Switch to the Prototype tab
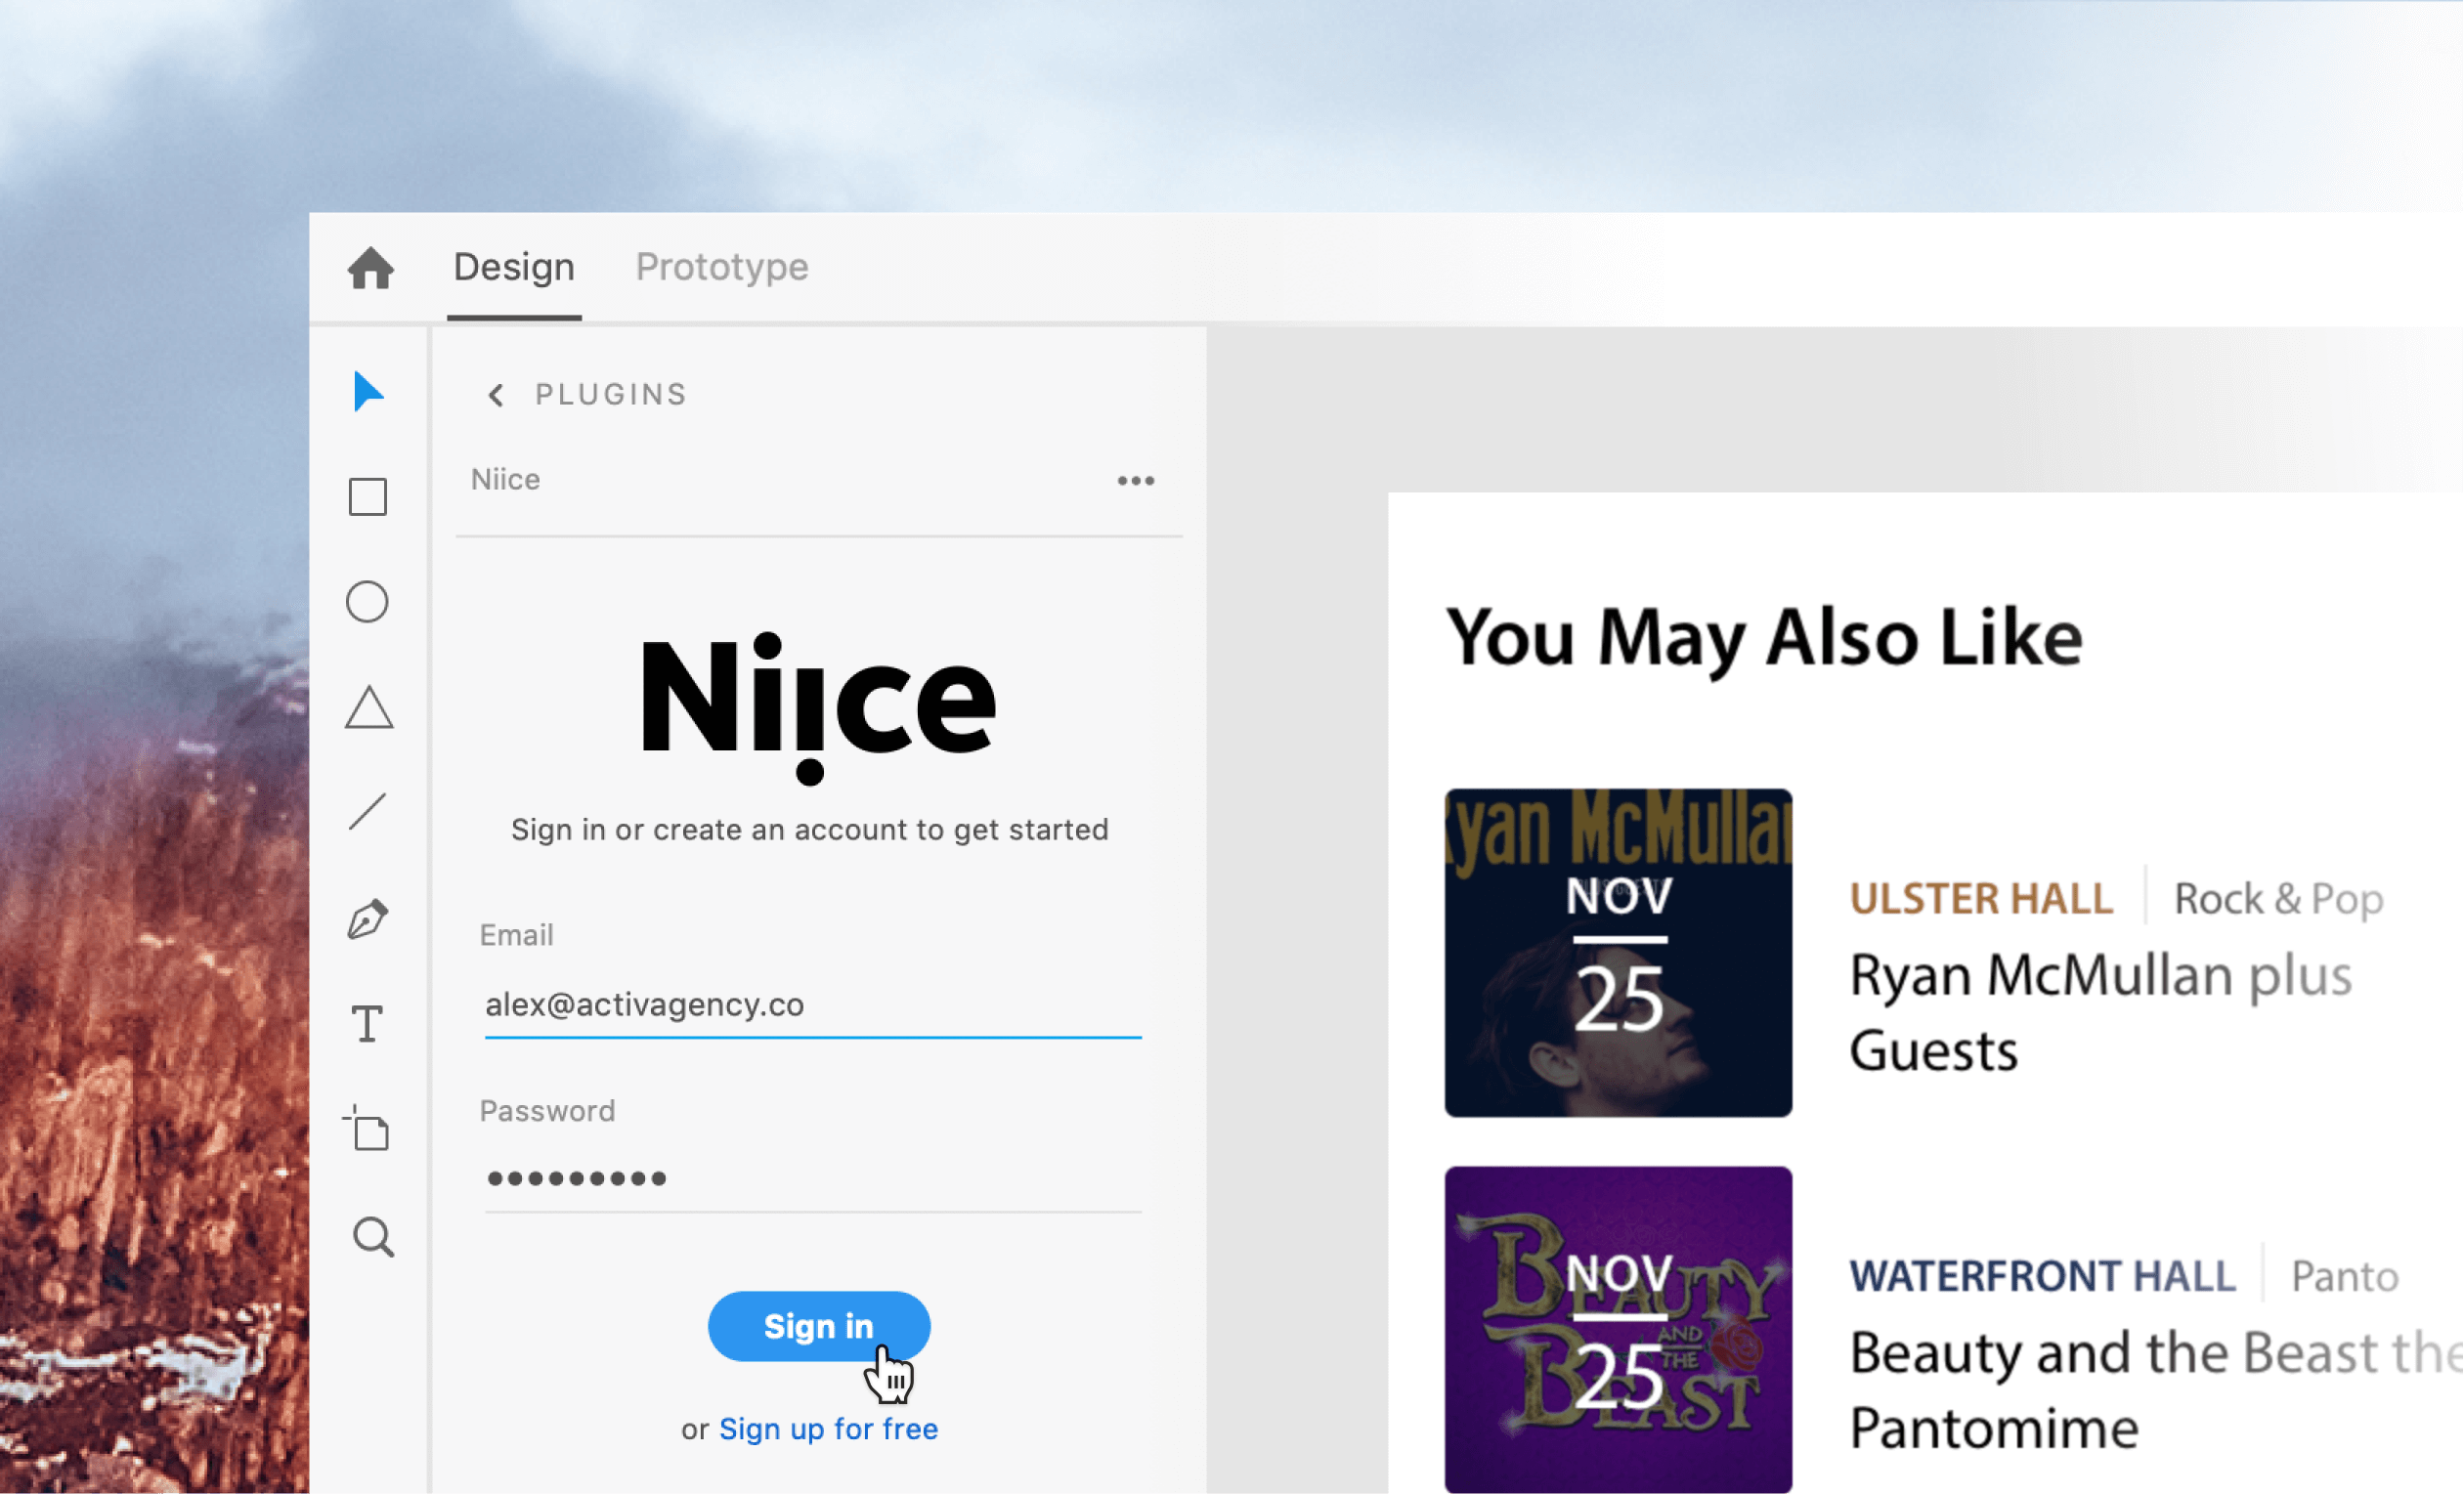 [722, 267]
